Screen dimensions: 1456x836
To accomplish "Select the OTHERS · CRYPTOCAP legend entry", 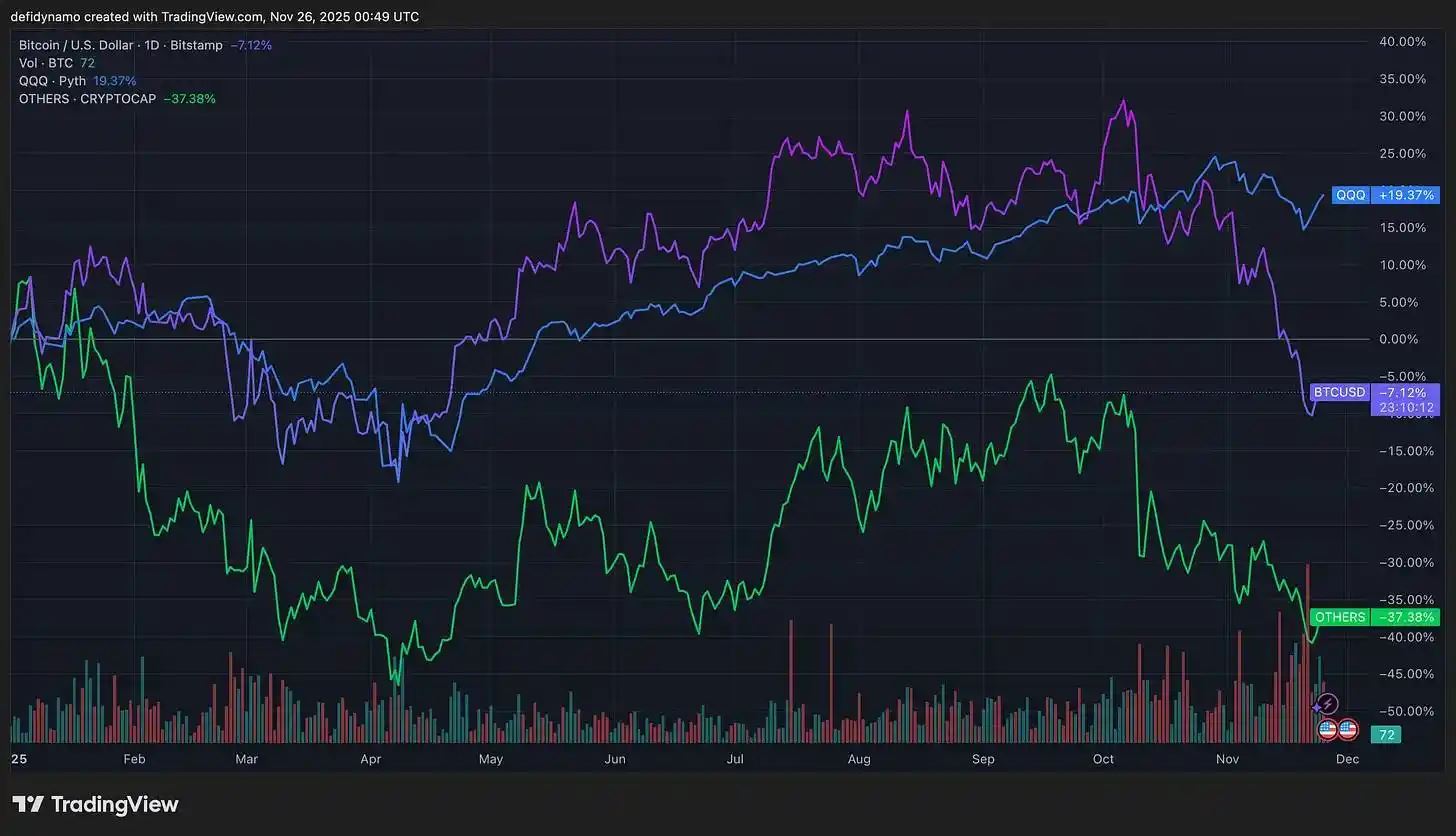I will tap(87, 99).
